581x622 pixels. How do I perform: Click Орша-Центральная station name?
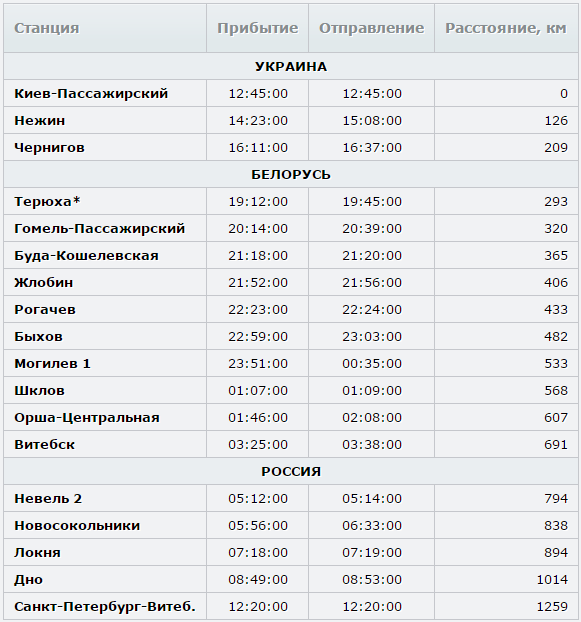[87, 417]
